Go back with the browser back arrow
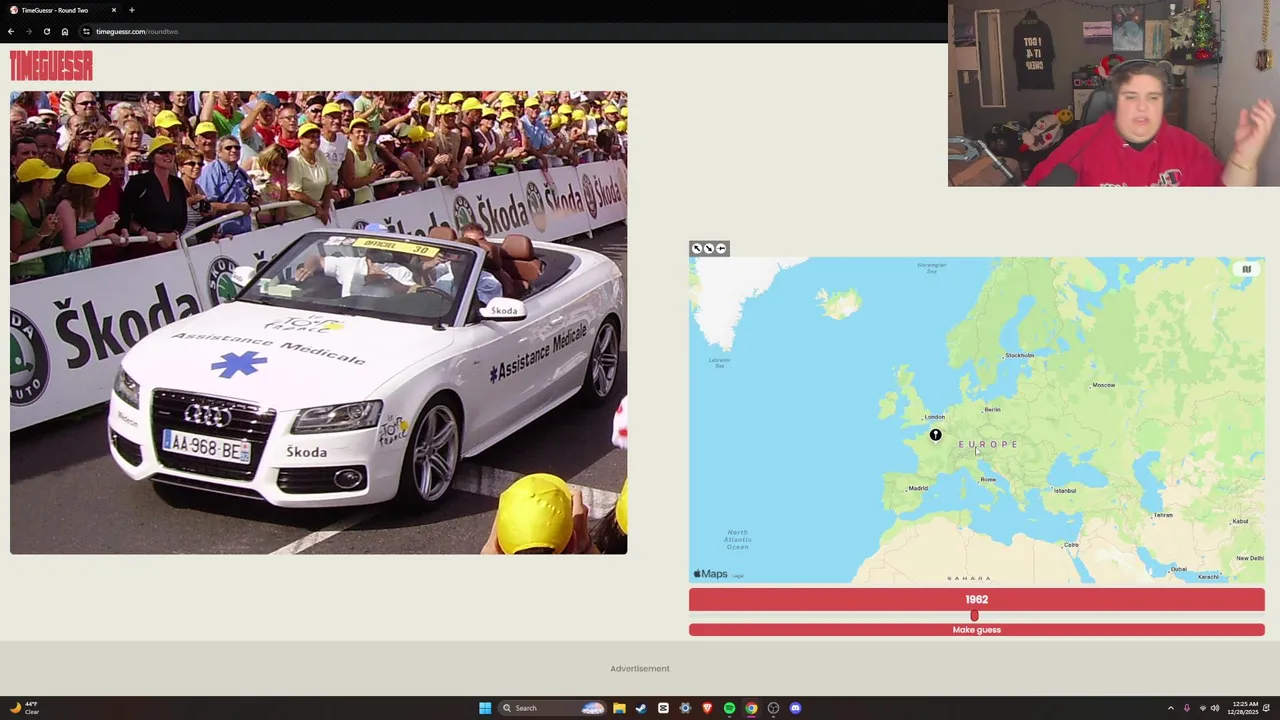Image resolution: width=1280 pixels, height=720 pixels. 11,31
